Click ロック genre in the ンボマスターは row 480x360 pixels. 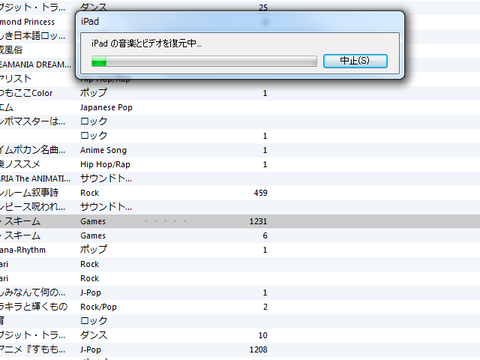[94, 122]
